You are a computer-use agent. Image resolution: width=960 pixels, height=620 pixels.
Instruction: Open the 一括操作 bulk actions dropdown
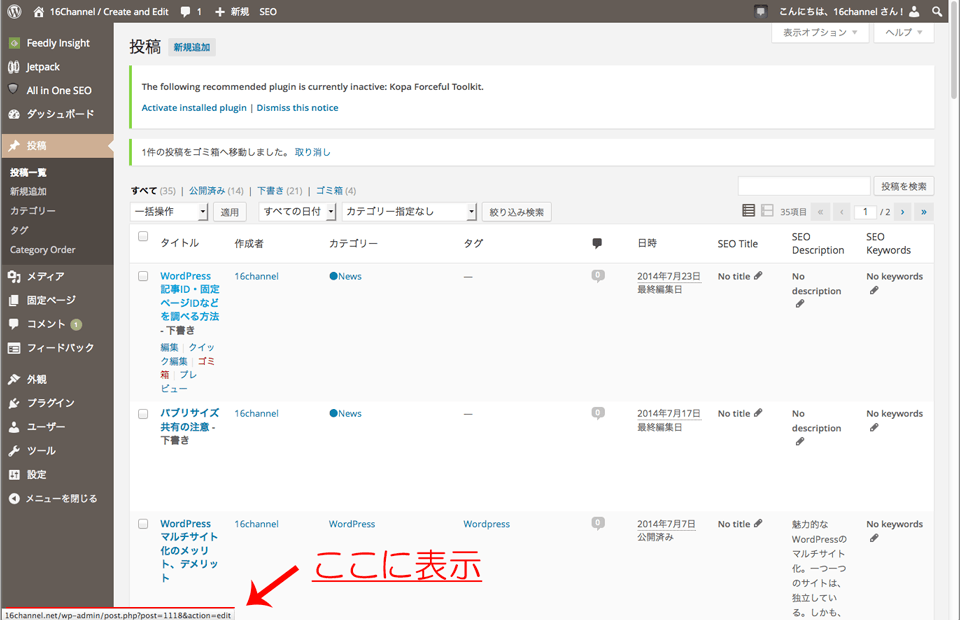click(x=169, y=212)
